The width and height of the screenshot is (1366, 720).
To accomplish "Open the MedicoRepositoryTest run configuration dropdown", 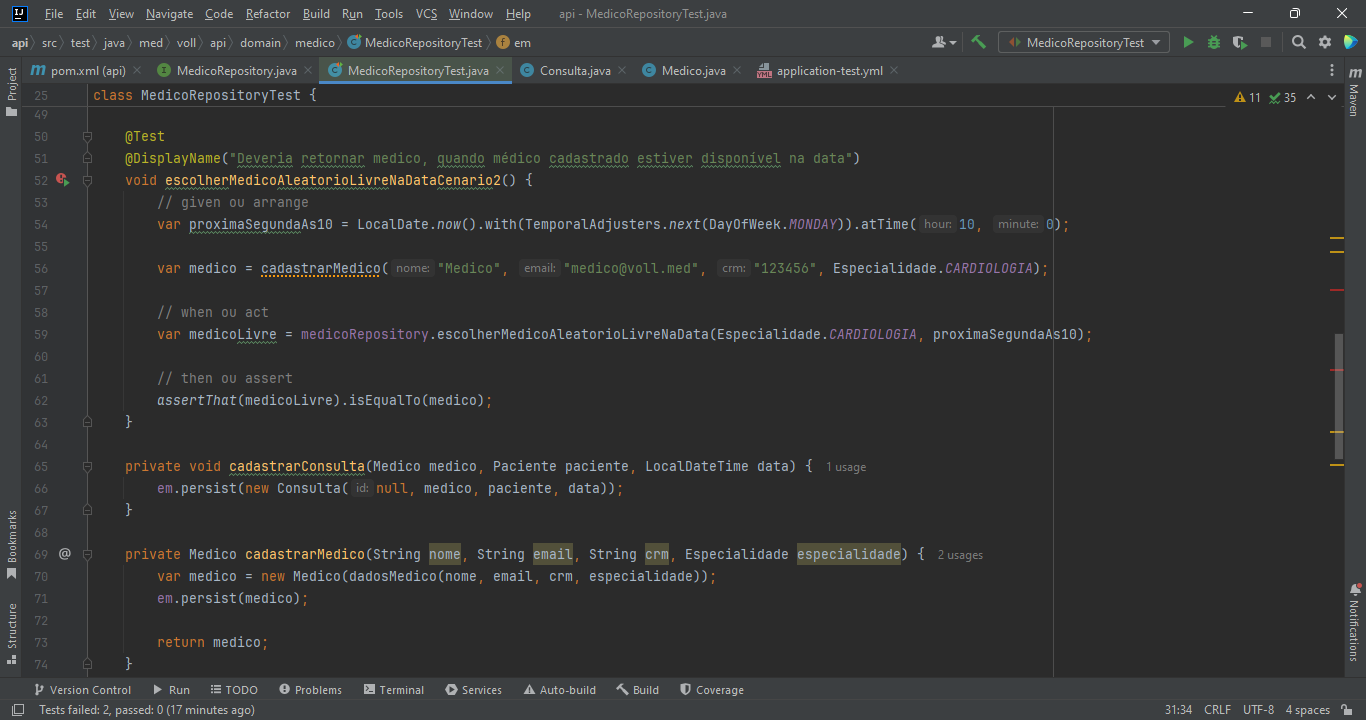I will pyautogui.click(x=1084, y=43).
